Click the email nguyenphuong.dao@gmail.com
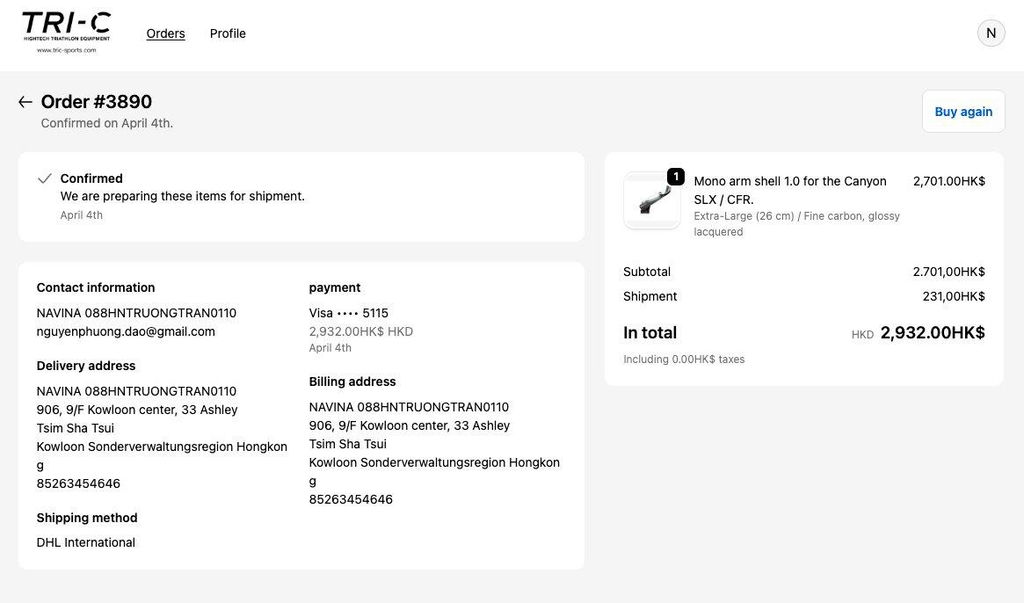This screenshot has height=603, width=1024. (125, 331)
